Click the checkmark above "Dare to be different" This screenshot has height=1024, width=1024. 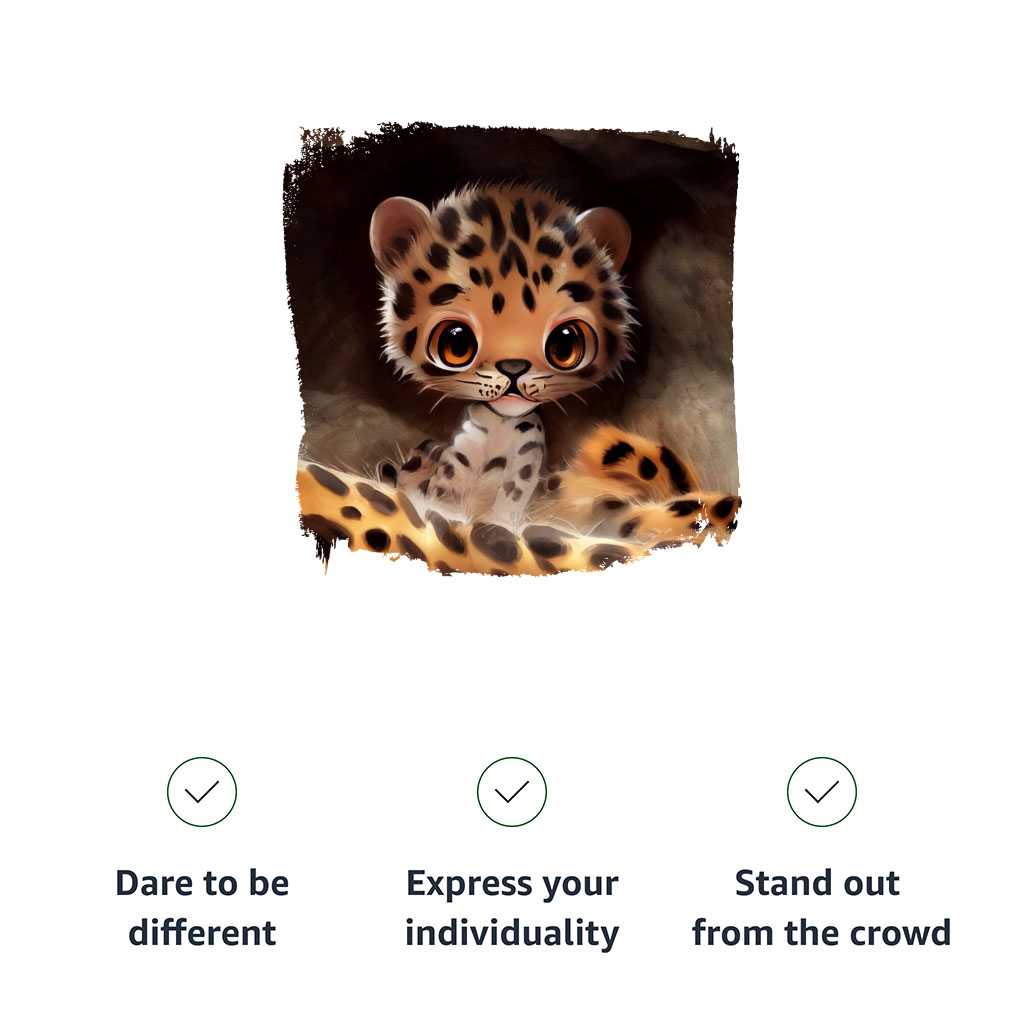pos(202,792)
